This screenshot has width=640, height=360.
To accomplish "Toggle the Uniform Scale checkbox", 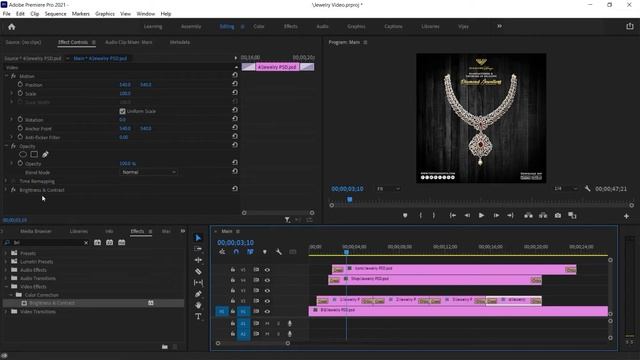I will [122, 111].
